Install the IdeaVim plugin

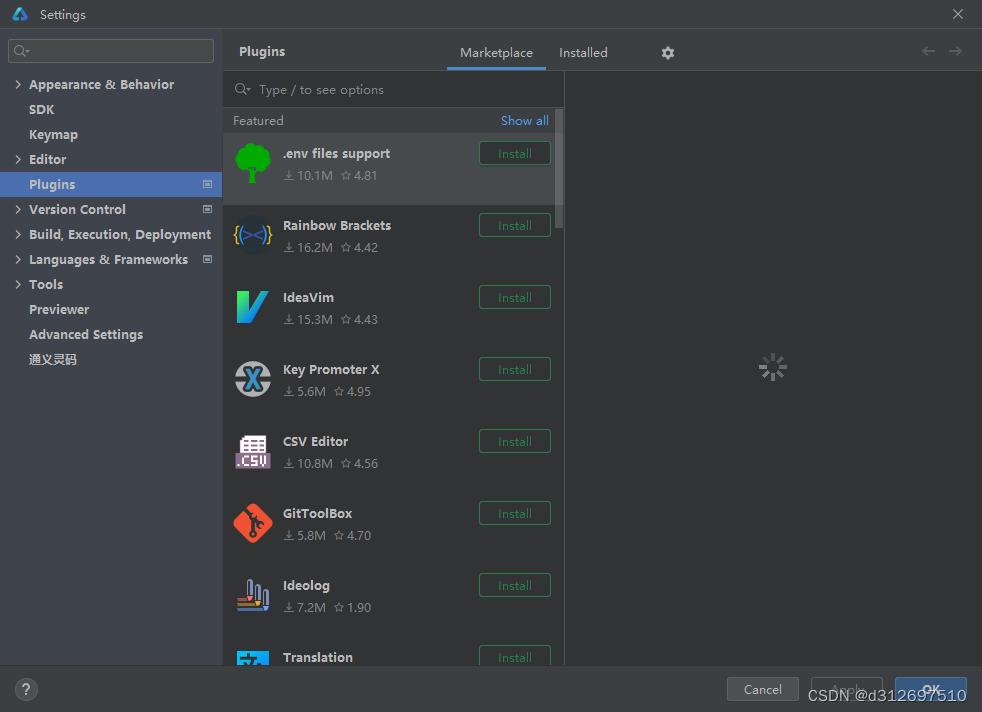coord(515,297)
